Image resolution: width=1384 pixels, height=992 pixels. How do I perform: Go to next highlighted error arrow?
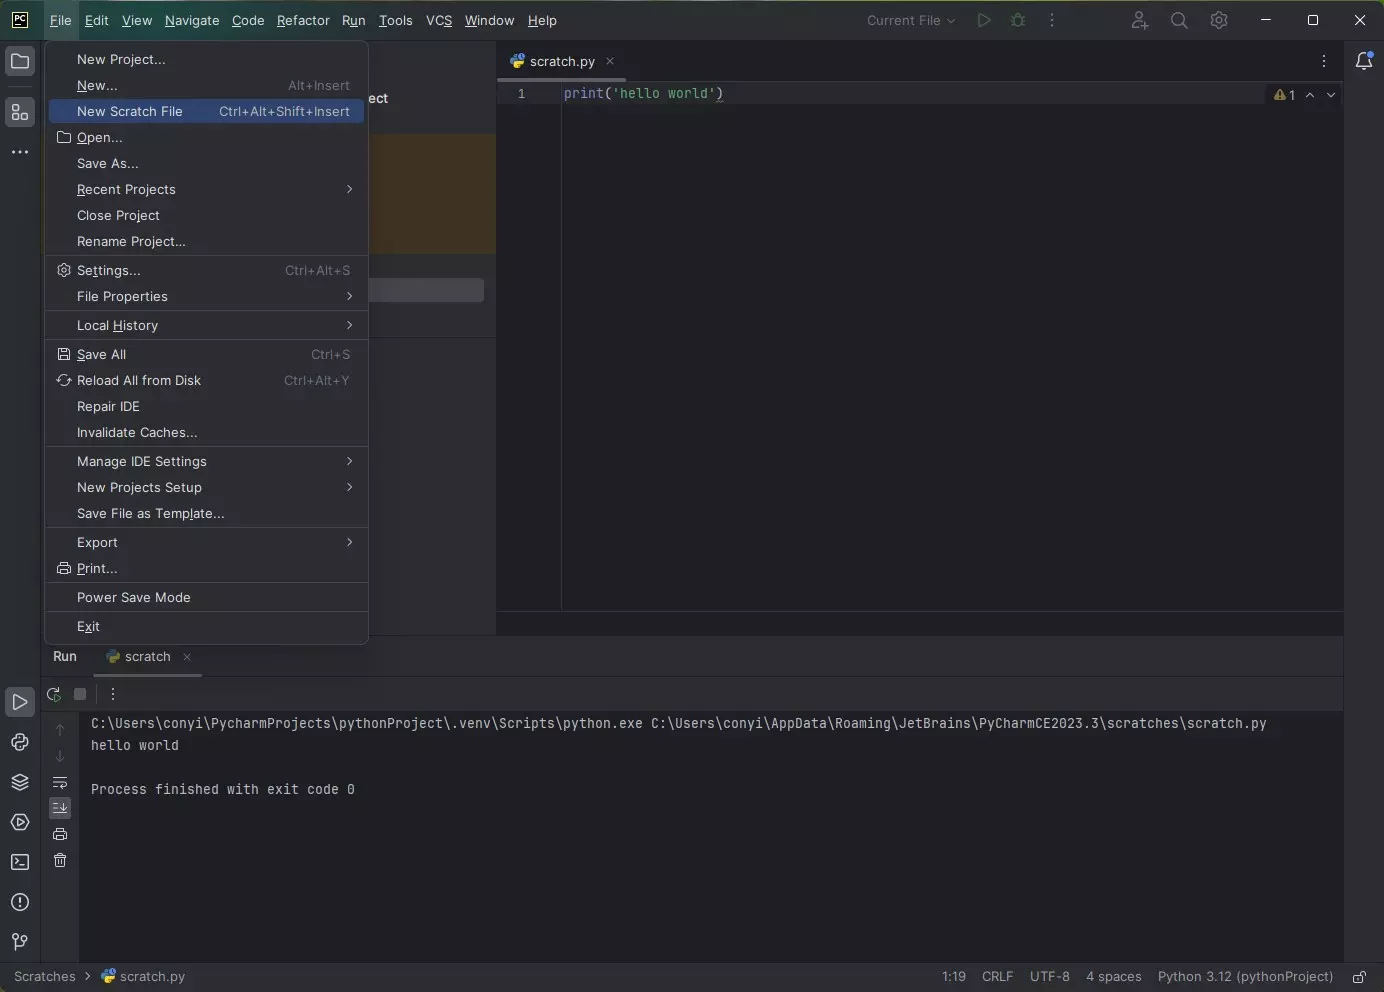coord(1331,95)
